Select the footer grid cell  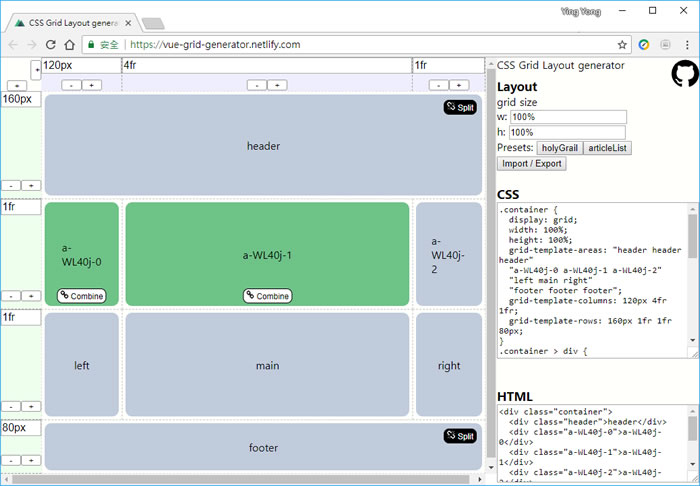[x=263, y=447]
